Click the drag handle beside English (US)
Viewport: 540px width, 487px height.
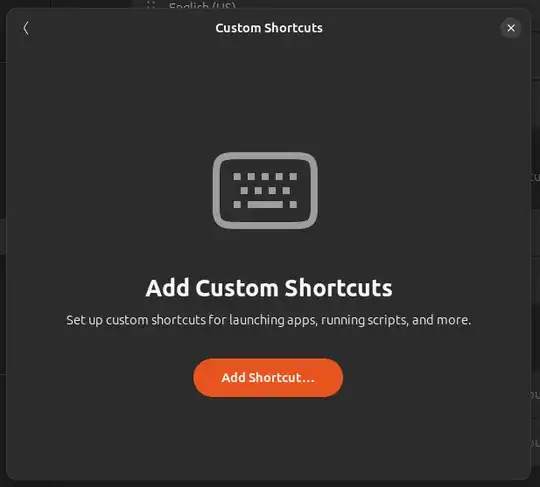coord(151,4)
